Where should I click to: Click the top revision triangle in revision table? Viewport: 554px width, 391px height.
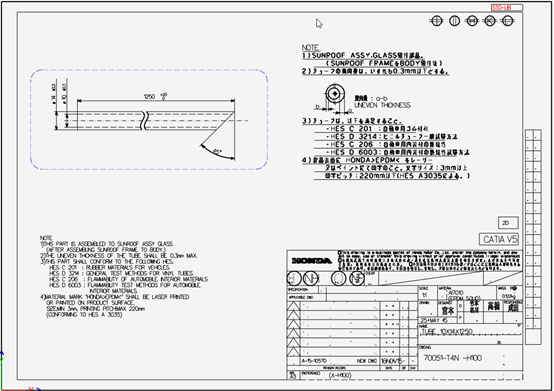293,306
